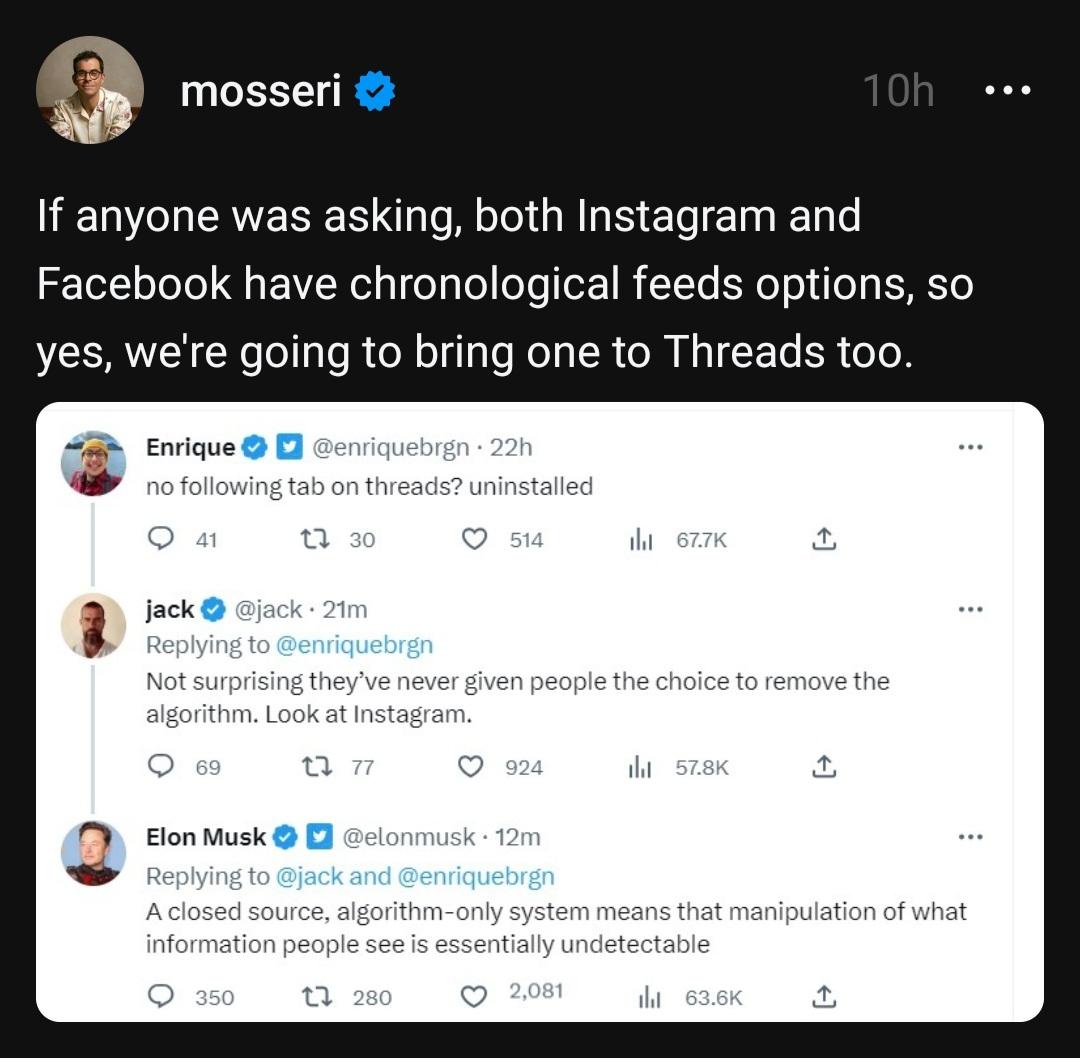Click mosseri's blue verified badge

coord(376,92)
